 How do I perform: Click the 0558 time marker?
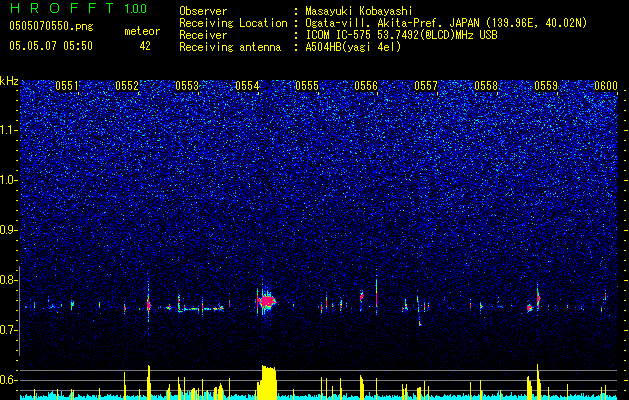486,86
